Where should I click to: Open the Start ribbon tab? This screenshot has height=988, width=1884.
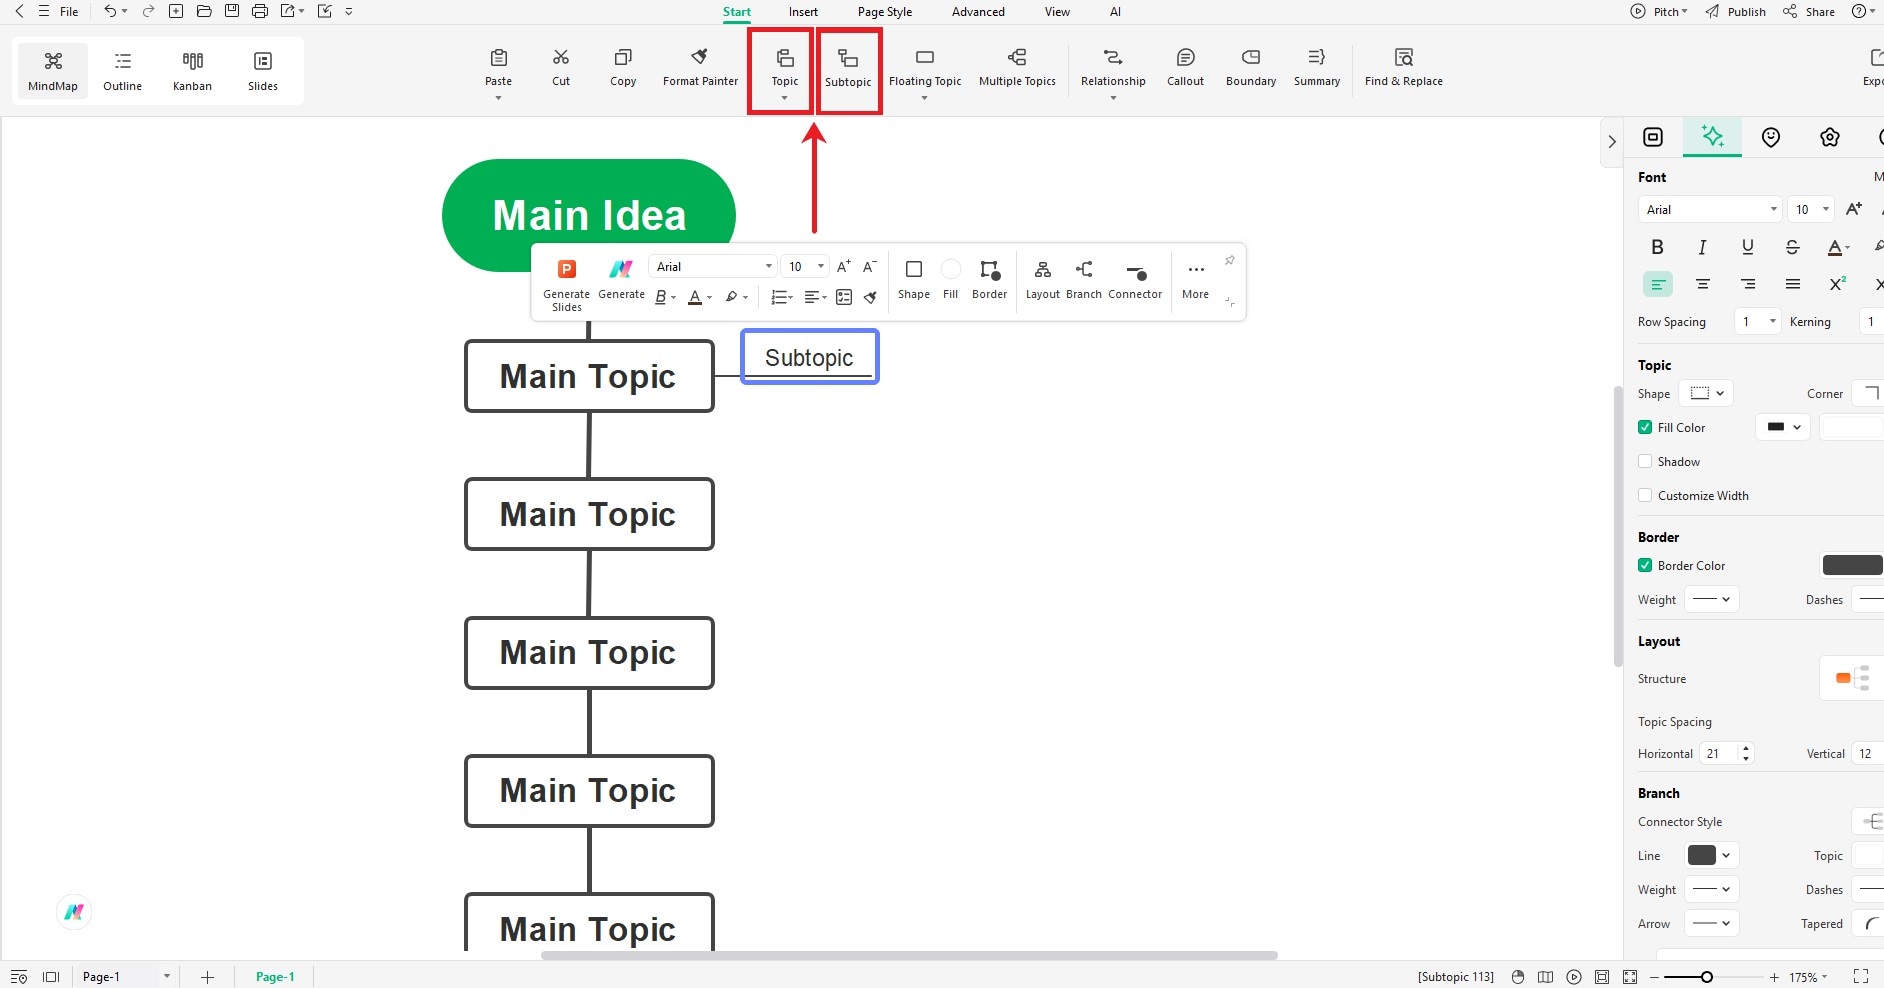pyautogui.click(x=737, y=12)
